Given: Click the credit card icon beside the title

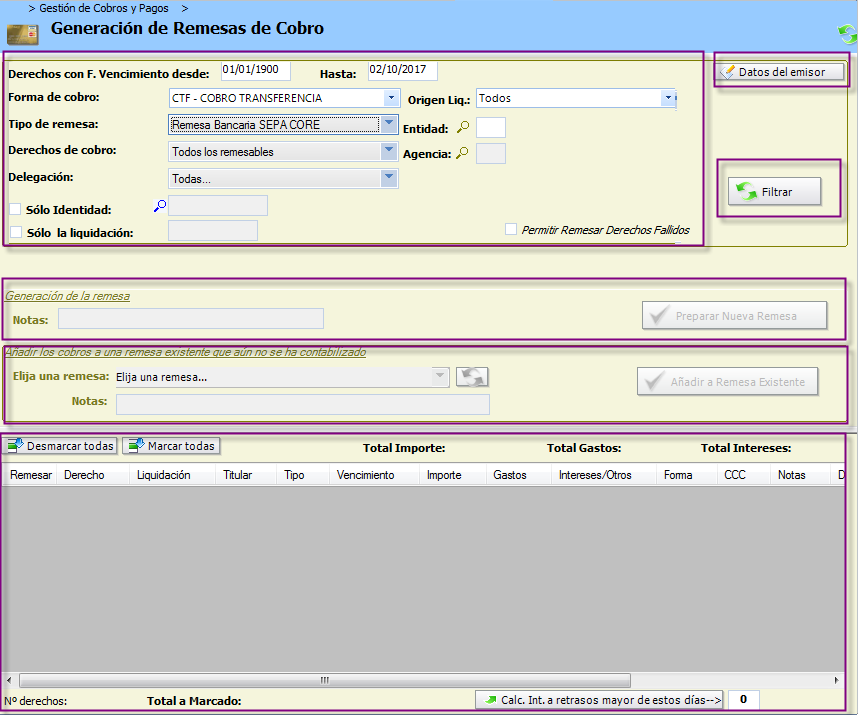Looking at the screenshot, I should tap(22, 34).
